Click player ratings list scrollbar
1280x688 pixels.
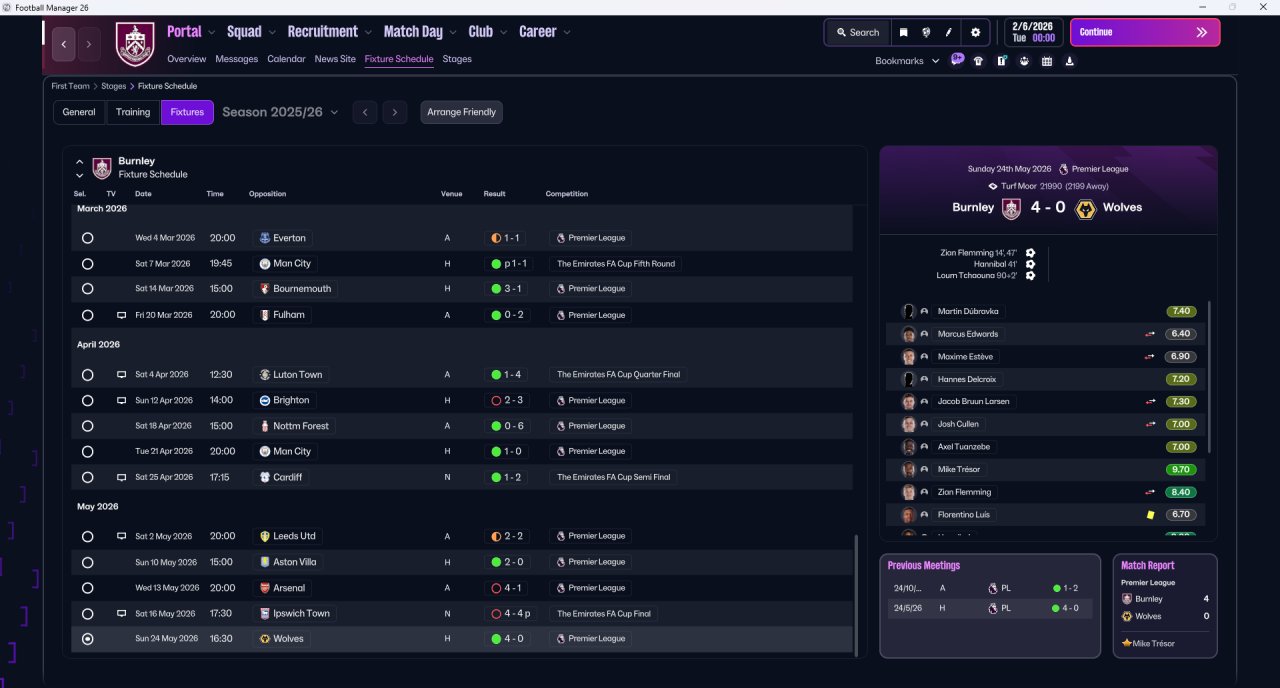tap(1209, 375)
